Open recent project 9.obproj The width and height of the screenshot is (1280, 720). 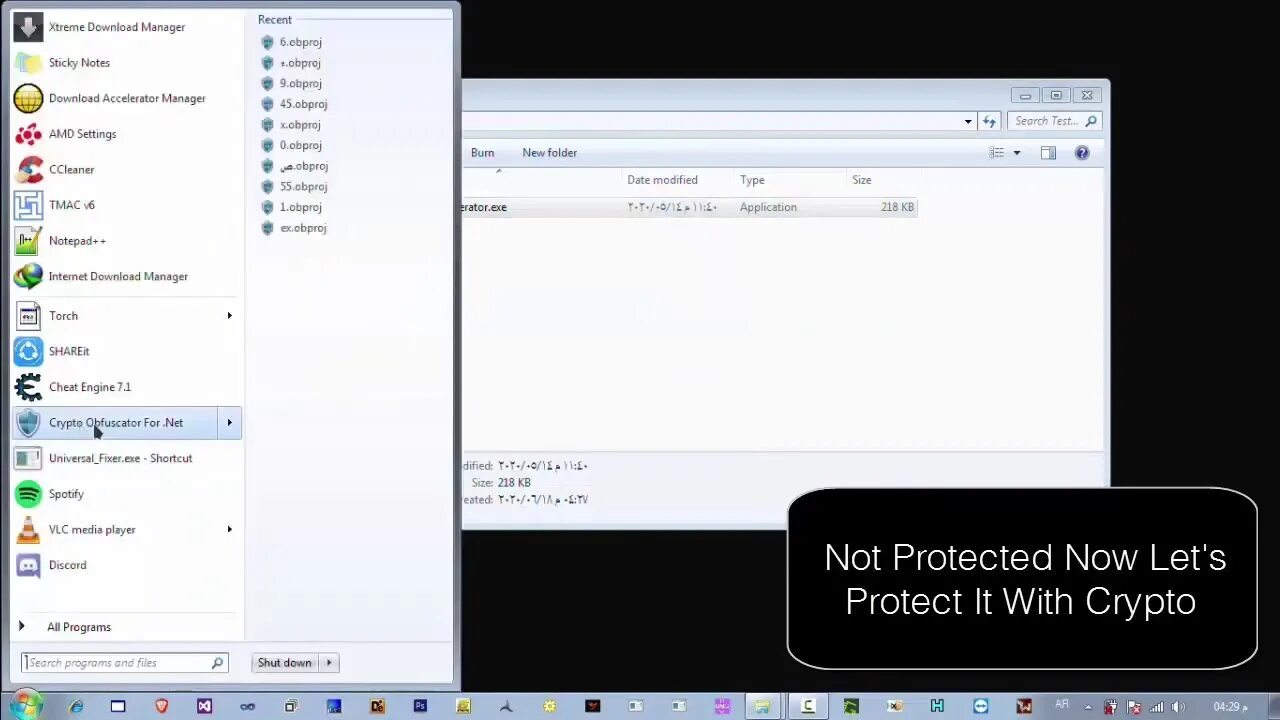pos(300,83)
